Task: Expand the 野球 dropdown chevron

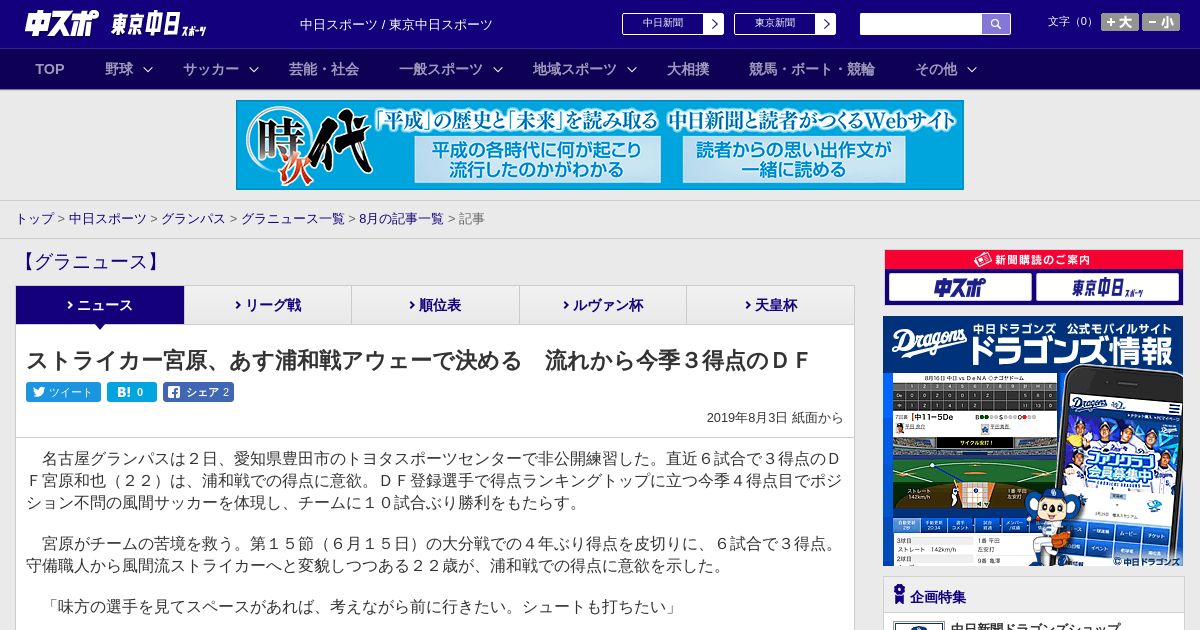Action: click(x=148, y=70)
